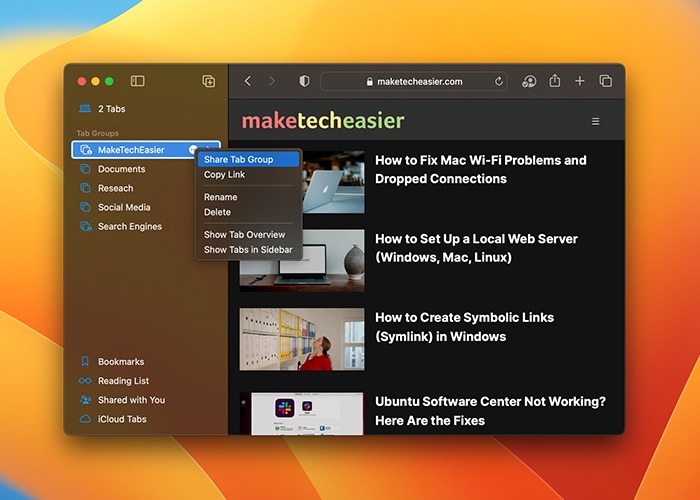Select Delete in the context menu

[x=249, y=212]
